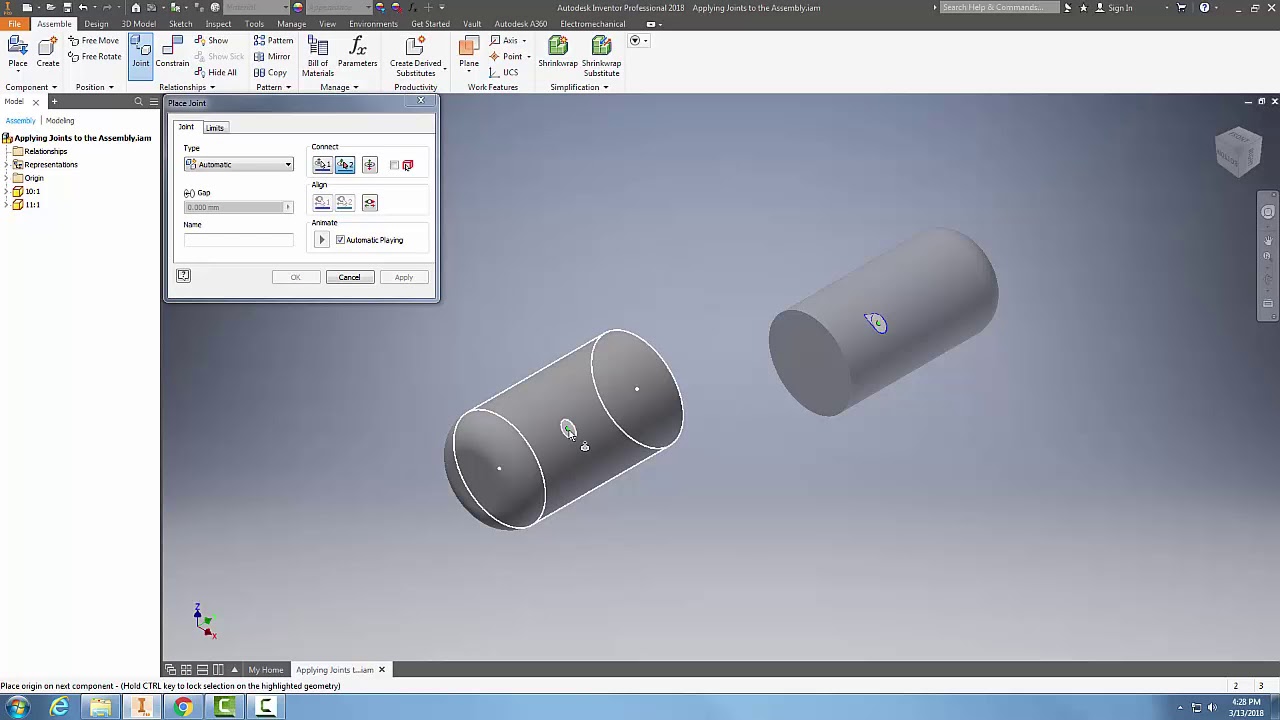
Task: Click Sign In
Action: coord(1120,8)
